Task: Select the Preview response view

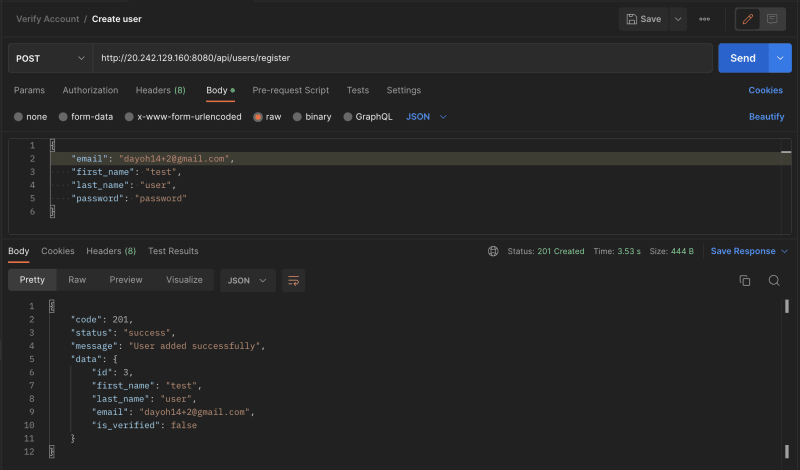Action: pyautogui.click(x=126, y=280)
